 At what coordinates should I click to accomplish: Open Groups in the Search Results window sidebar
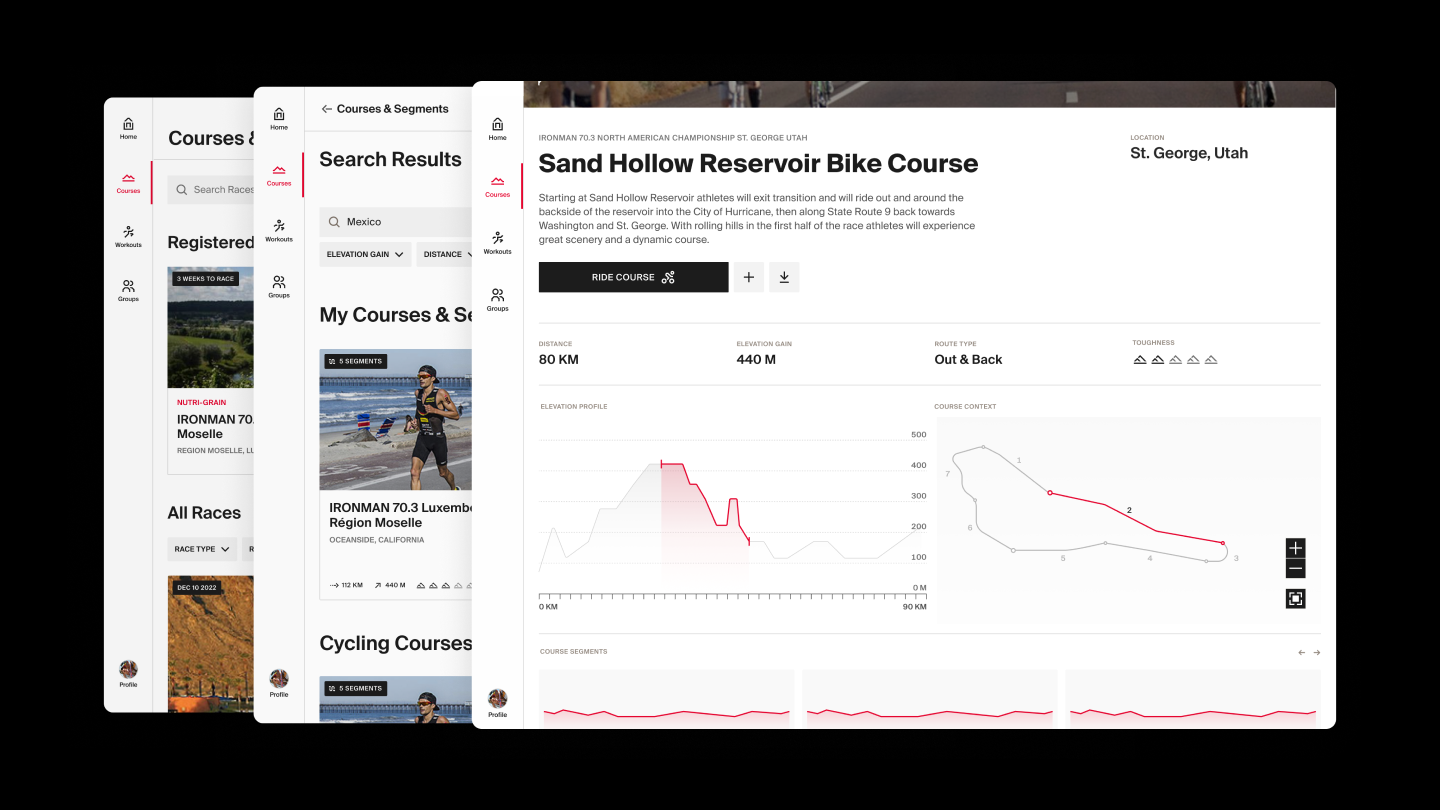pyautogui.click(x=279, y=287)
